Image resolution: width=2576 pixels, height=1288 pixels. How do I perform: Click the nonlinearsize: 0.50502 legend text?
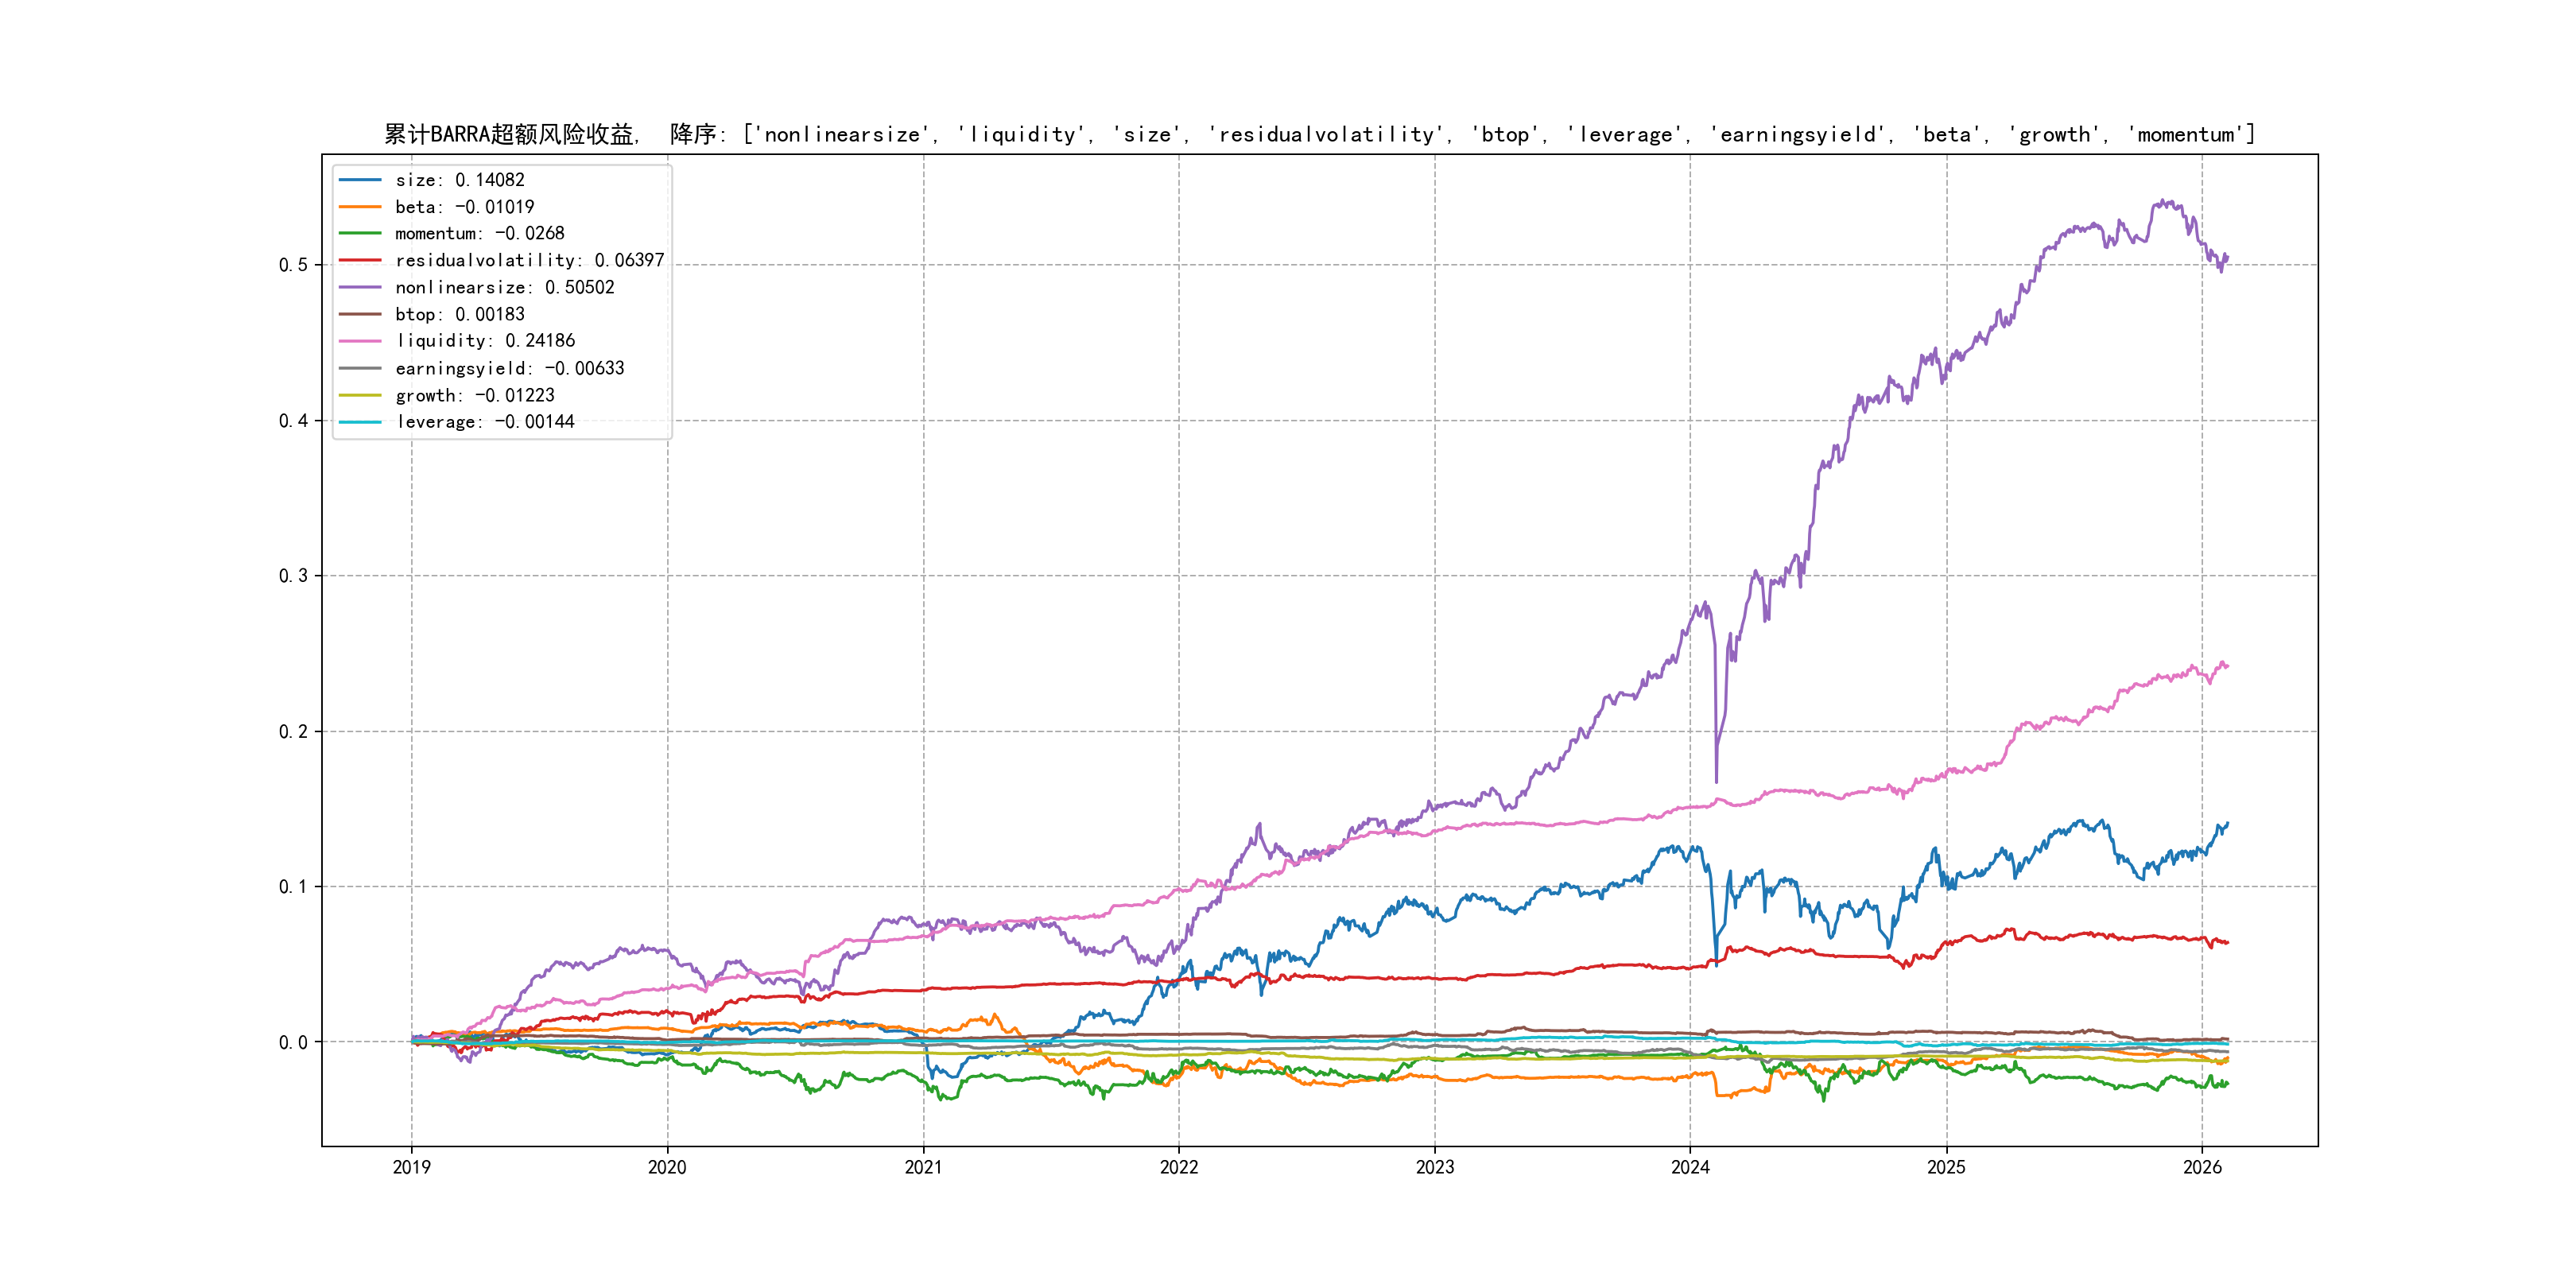pyautogui.click(x=504, y=287)
